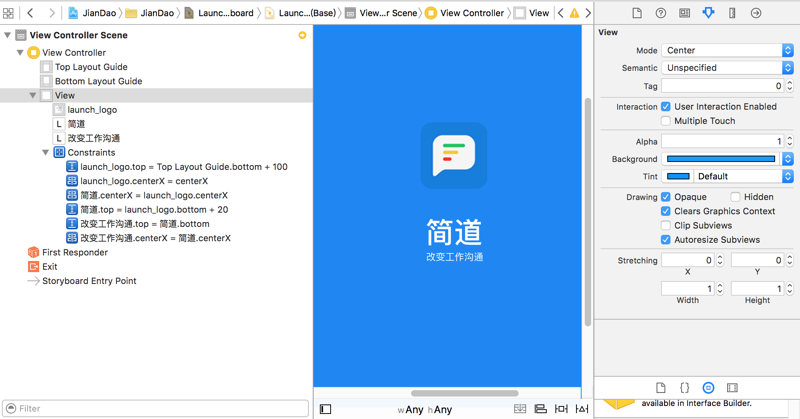Collapse the View disclosure triangle
Screen dimensions: 800x419
(33, 95)
